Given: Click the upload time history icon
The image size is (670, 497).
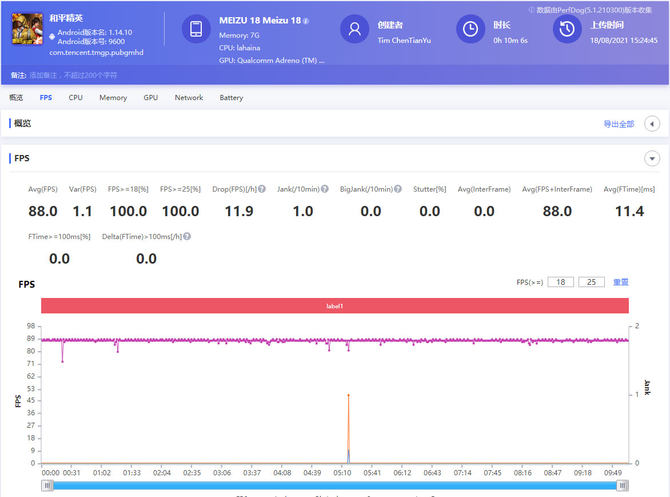Looking at the screenshot, I should [x=567, y=30].
